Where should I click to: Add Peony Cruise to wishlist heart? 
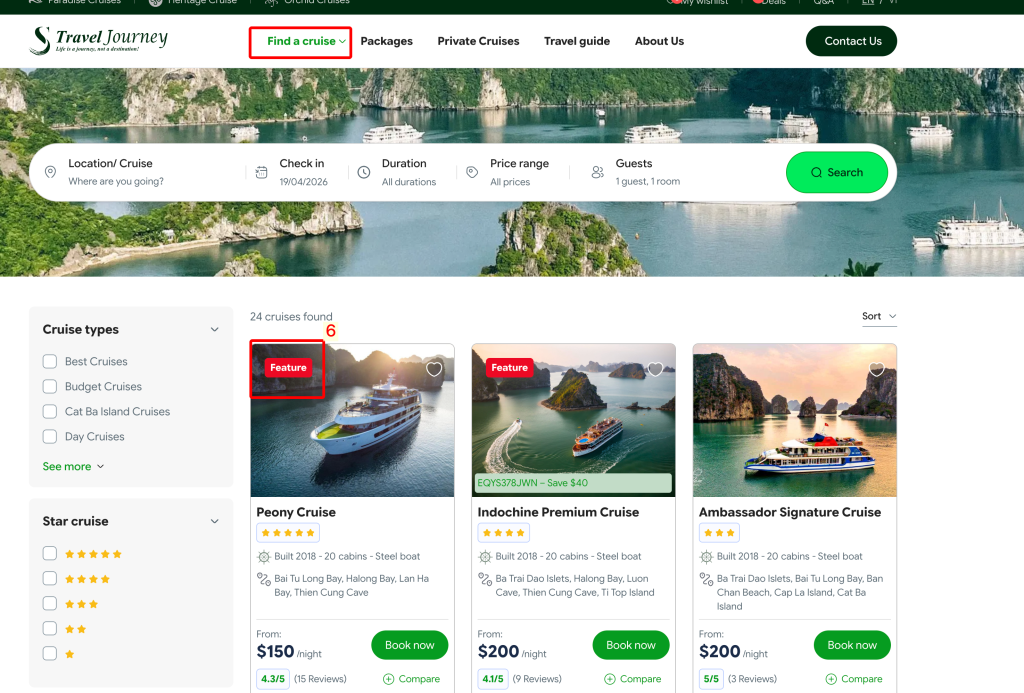434,369
